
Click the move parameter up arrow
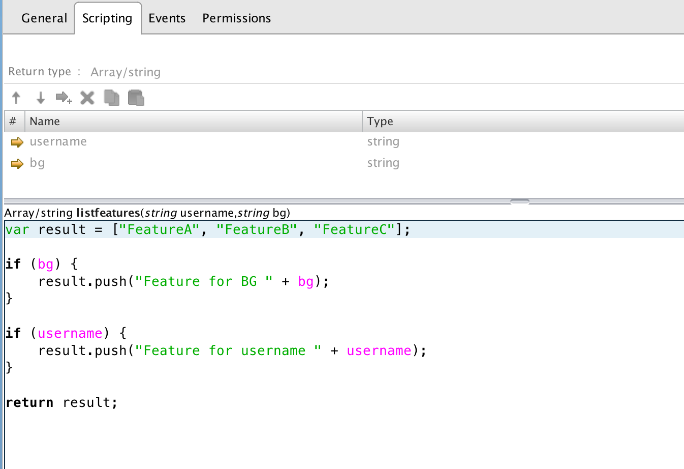click(x=17, y=98)
